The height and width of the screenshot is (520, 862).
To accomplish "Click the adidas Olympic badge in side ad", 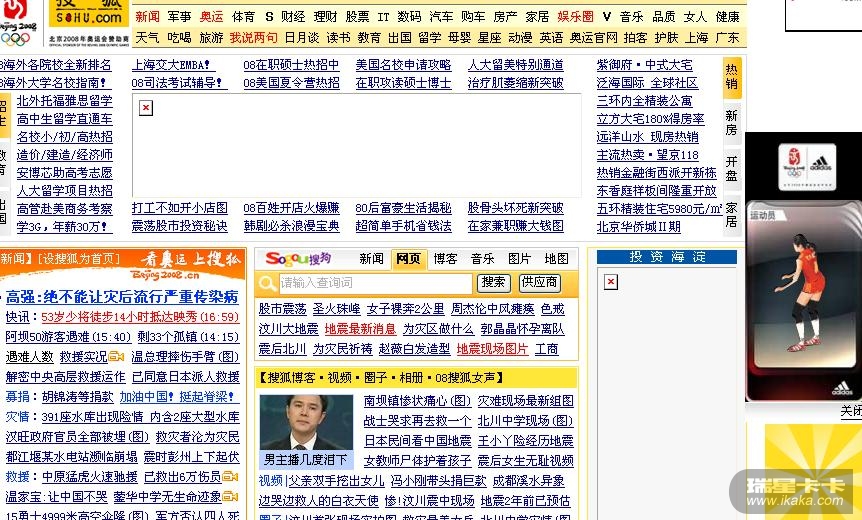I will (807, 167).
